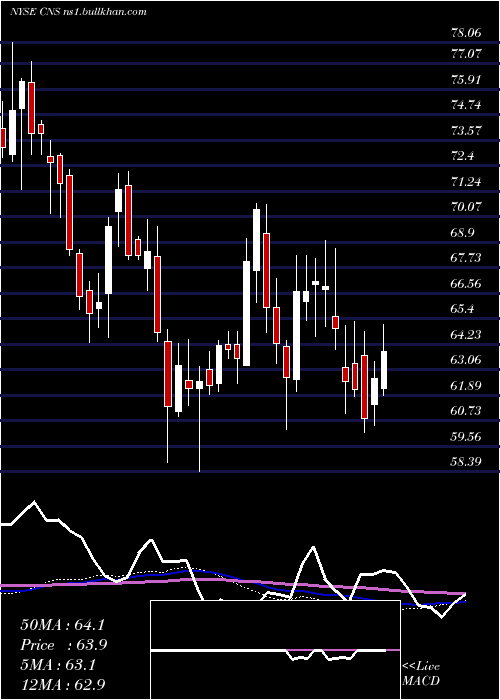Image resolution: width=500 pixels, height=700 pixels.
Task: Click the 66.56 price axis label
Action: click(467, 283)
